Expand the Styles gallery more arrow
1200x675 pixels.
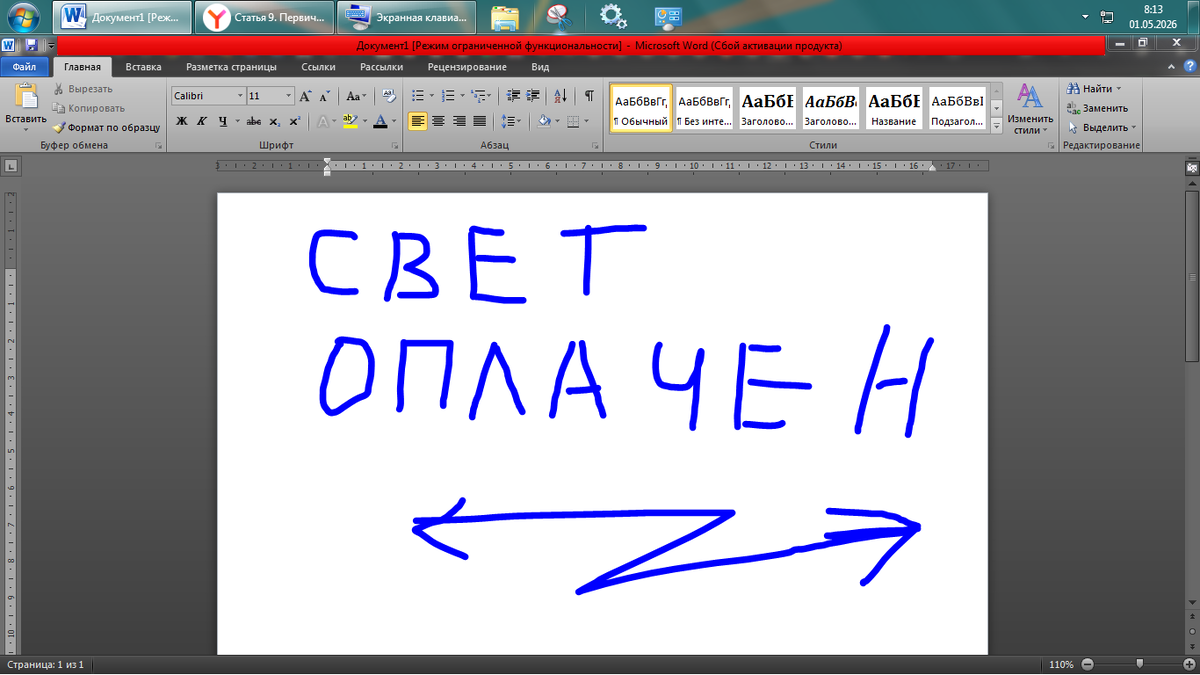coord(996,126)
